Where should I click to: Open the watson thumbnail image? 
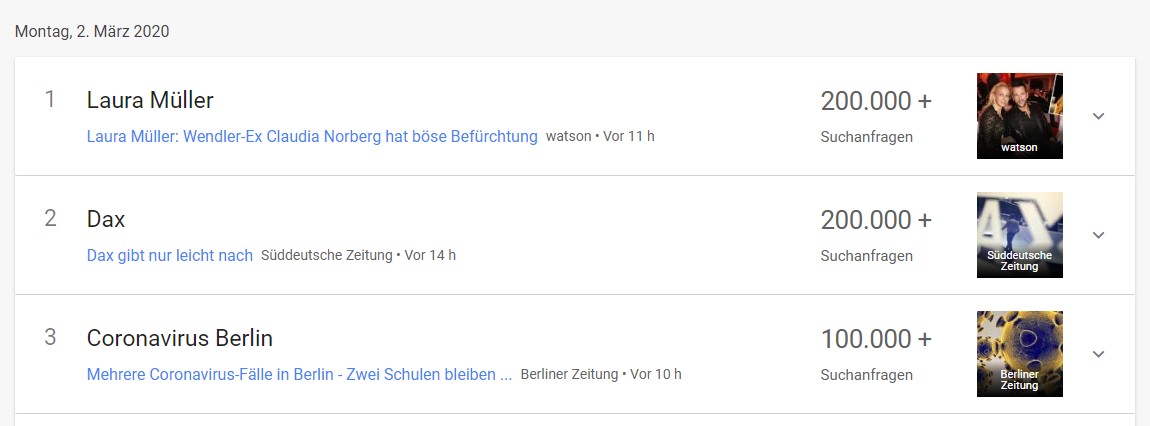click(x=1019, y=115)
